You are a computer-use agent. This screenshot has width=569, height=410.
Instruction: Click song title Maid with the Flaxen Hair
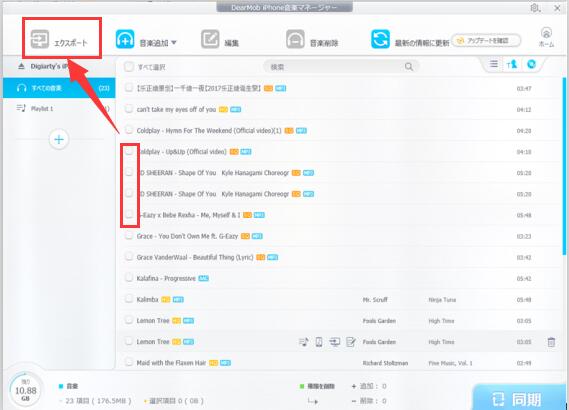coord(171,363)
